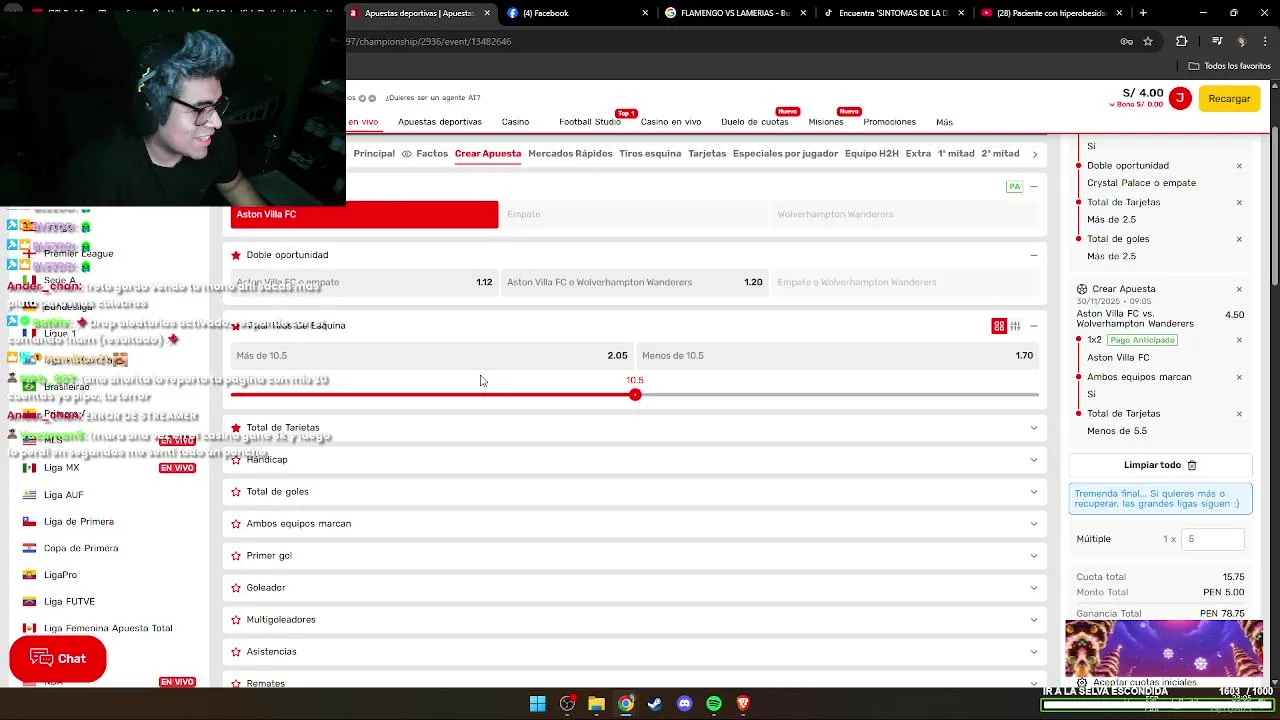
Task: Click the trash icon beside Limpiar todo
Action: [1191, 465]
